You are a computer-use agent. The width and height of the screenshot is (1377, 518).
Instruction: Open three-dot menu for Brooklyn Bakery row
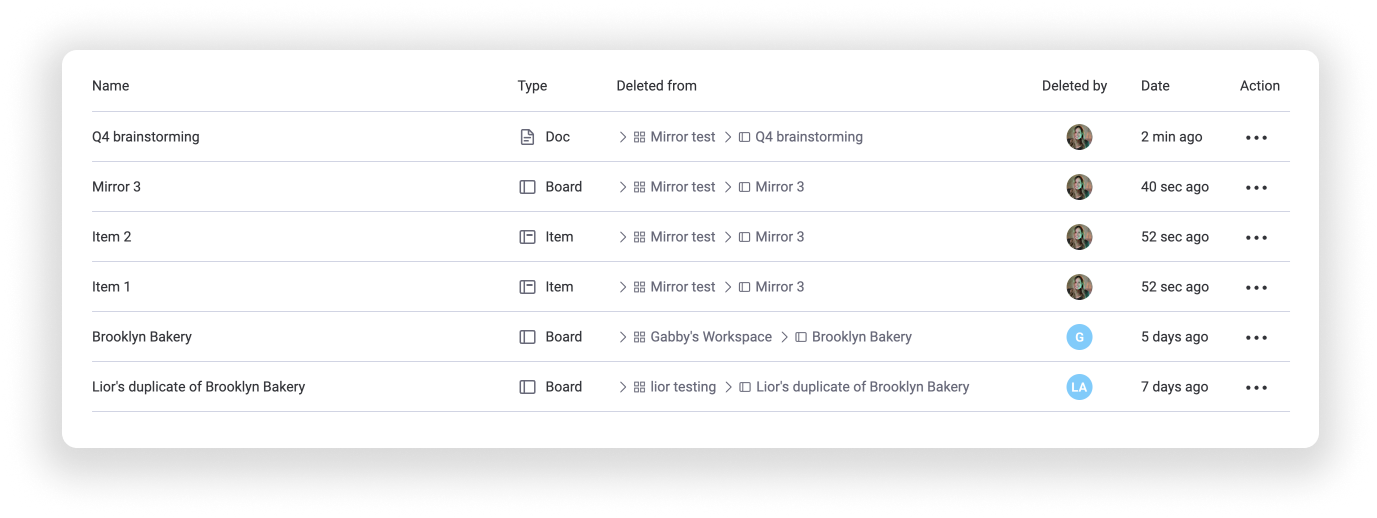coord(1256,337)
